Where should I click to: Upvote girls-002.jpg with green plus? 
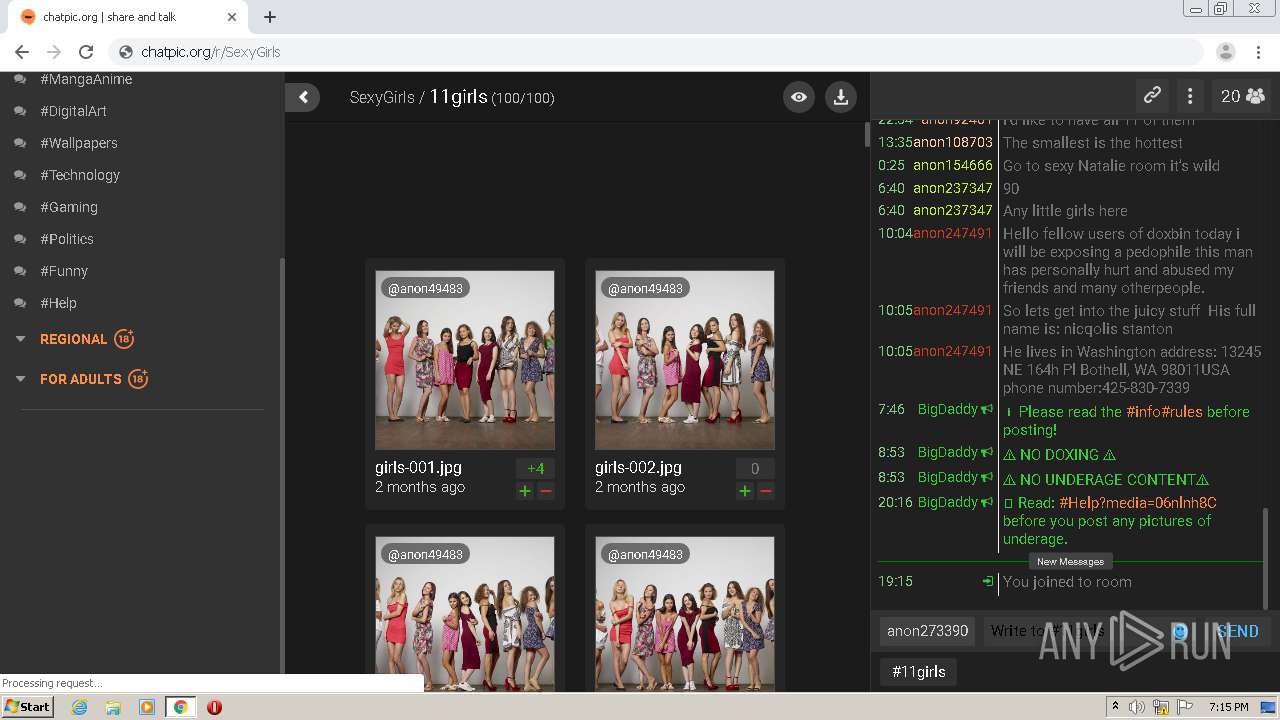coord(745,491)
